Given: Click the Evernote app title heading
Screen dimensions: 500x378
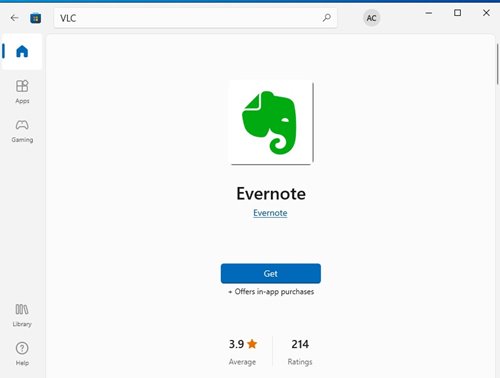Looking at the screenshot, I should coord(271,194).
